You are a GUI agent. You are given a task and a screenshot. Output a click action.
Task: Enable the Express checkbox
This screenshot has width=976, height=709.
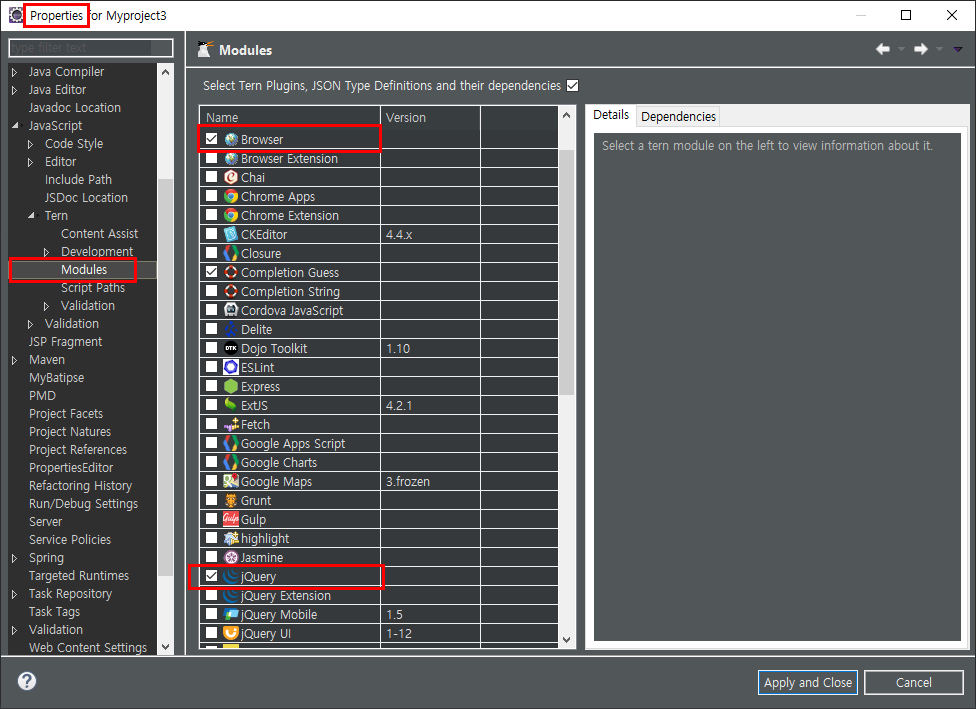212,386
